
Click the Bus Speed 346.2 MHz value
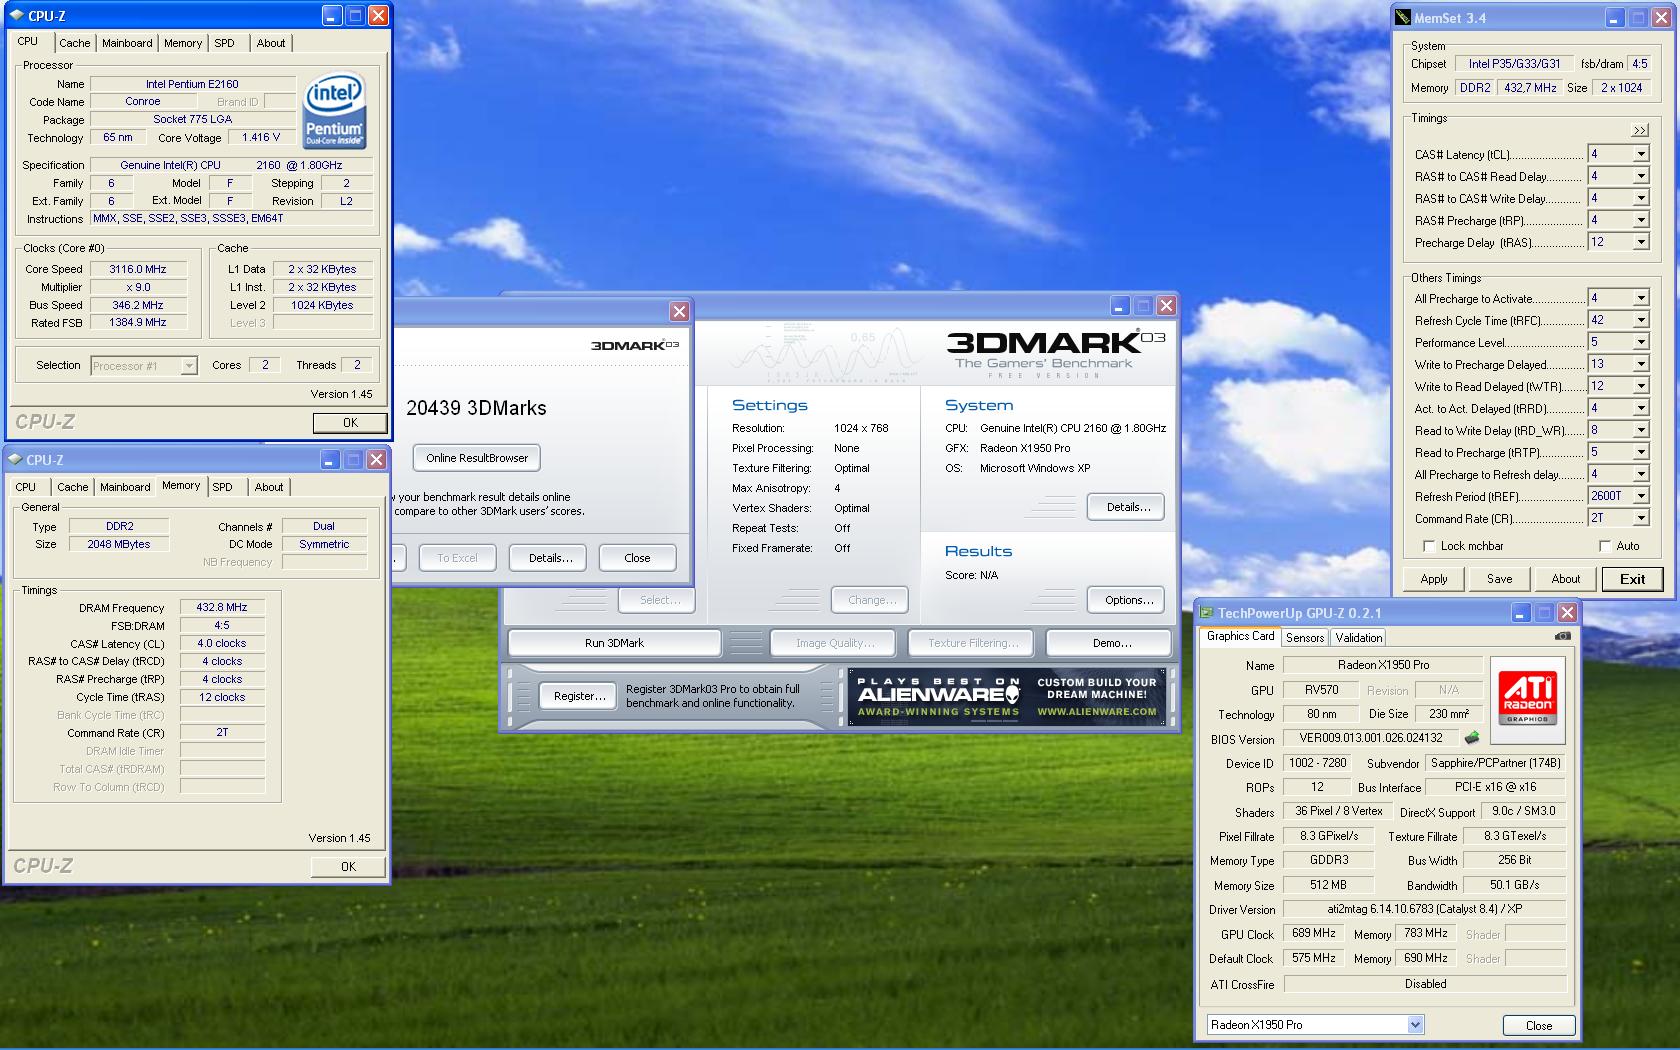click(x=138, y=305)
